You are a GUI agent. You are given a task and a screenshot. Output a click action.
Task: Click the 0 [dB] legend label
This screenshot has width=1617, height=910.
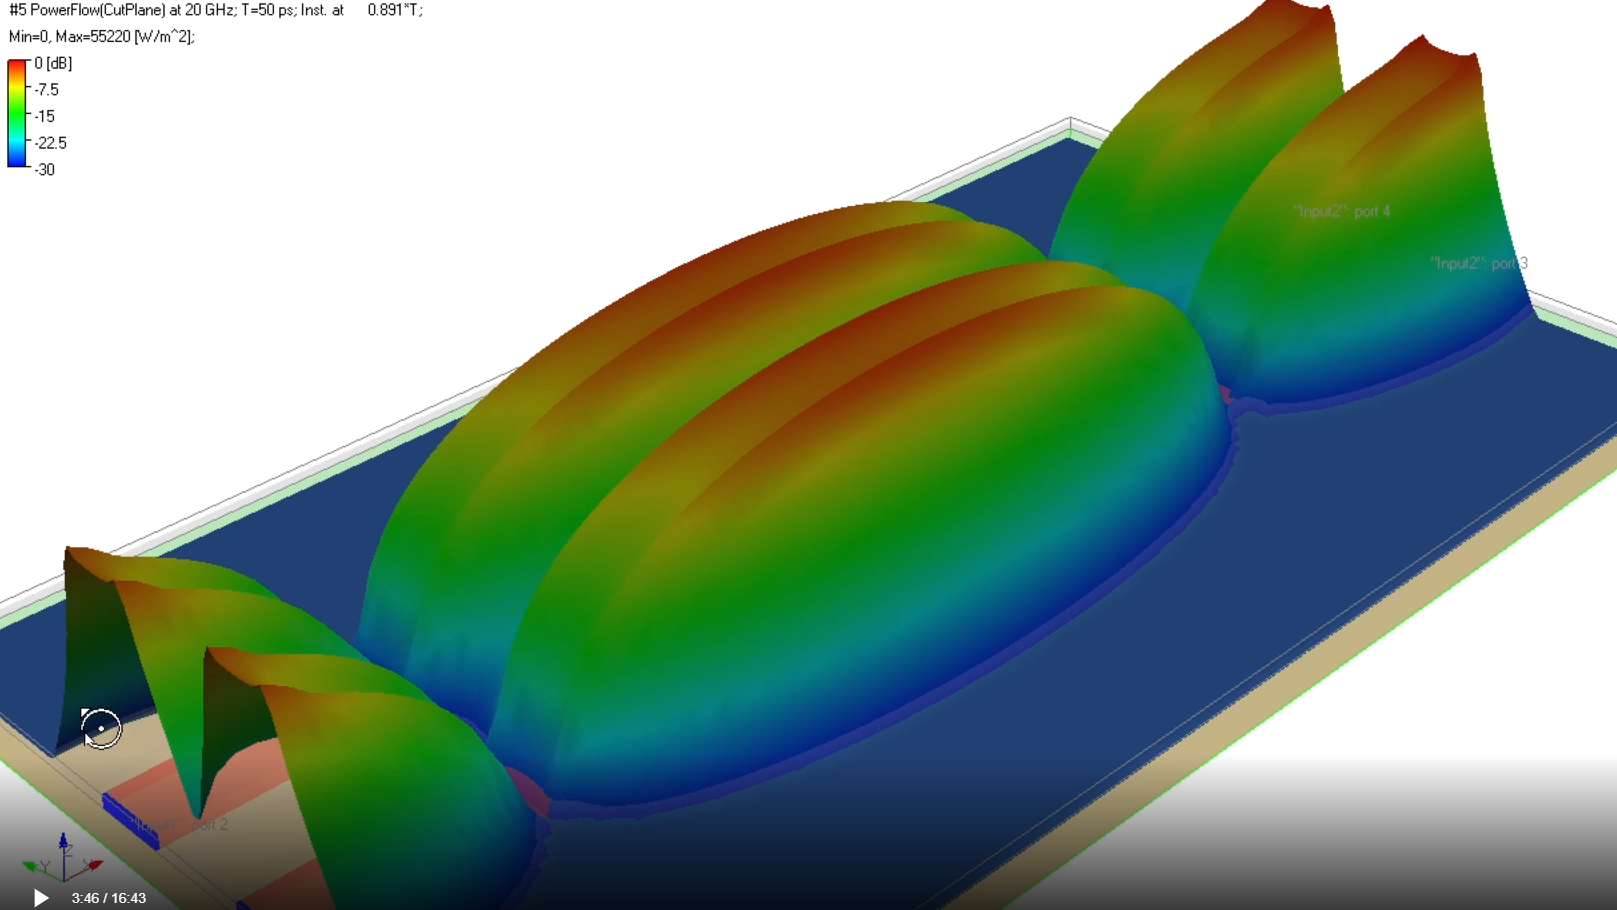point(53,63)
